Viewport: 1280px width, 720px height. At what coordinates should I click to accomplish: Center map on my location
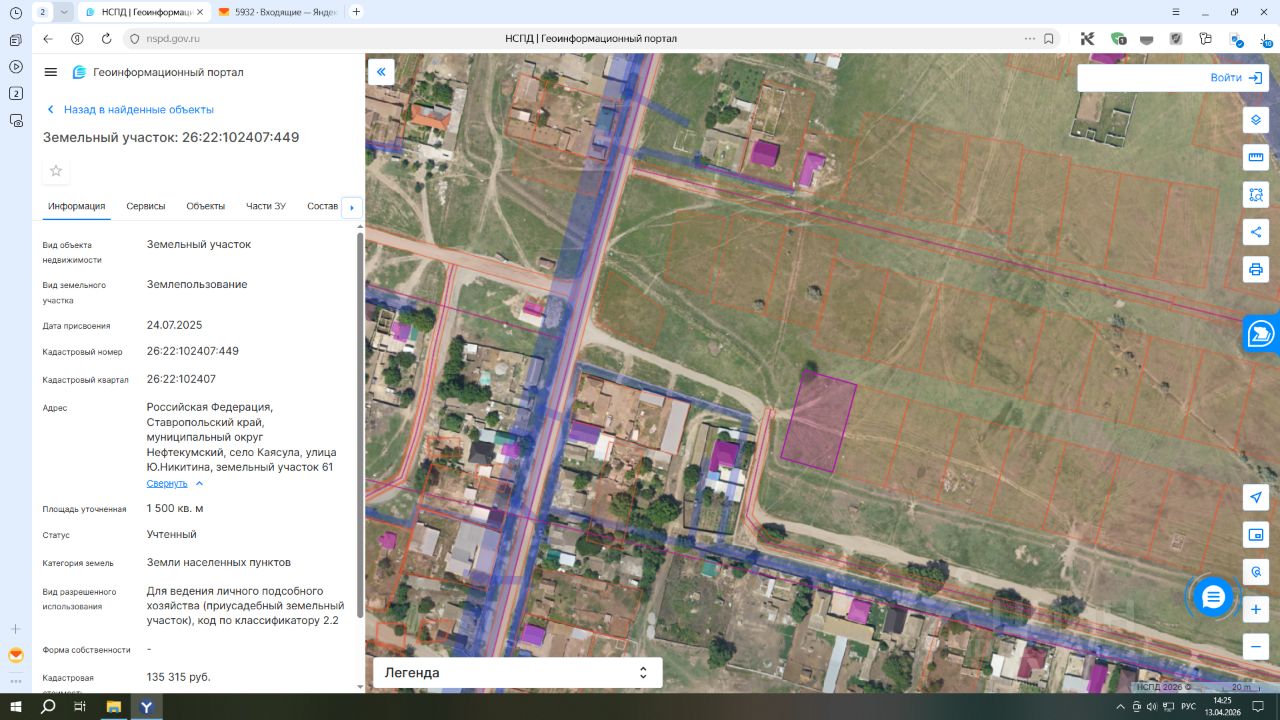coord(1256,498)
